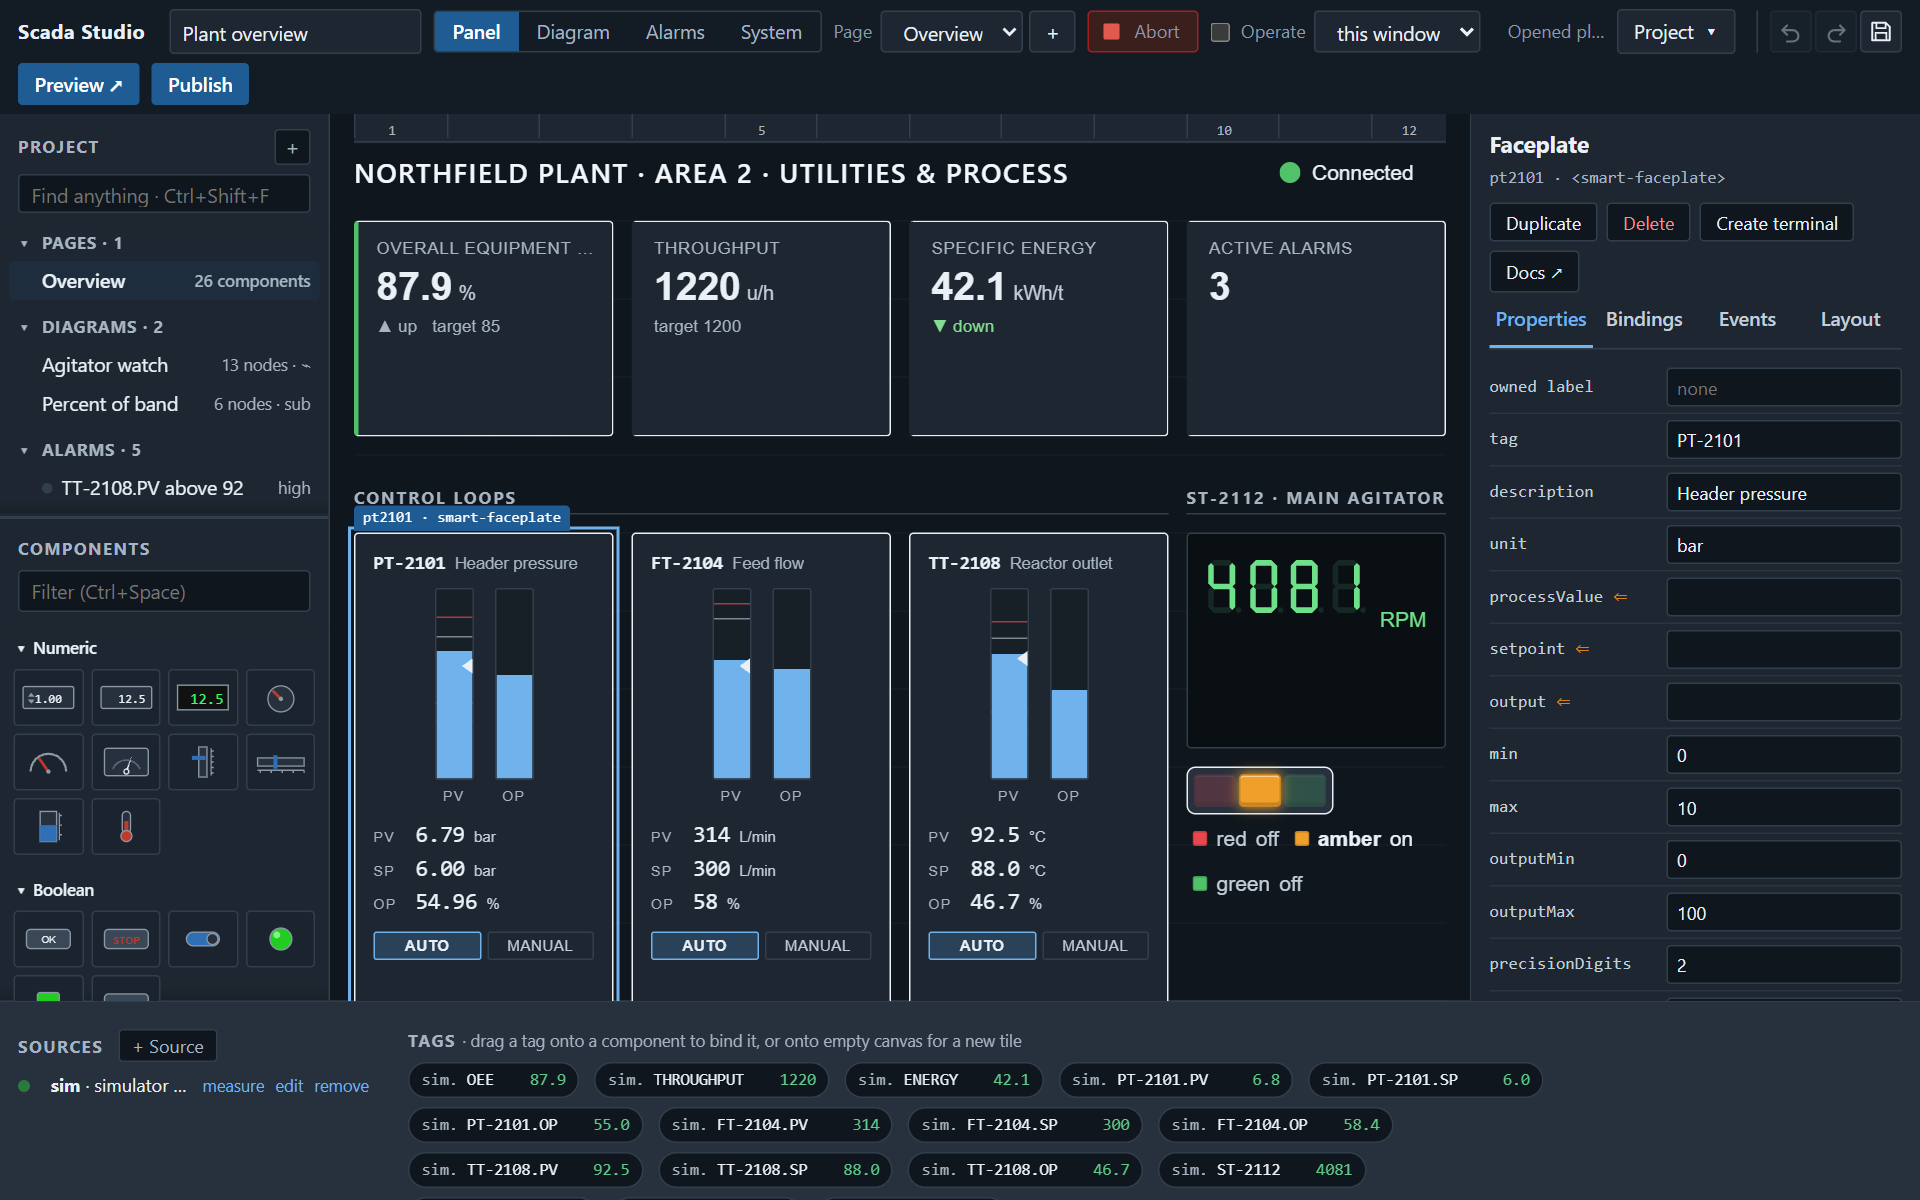
Task: Pick the vertical slider component
Action: [x=203, y=763]
